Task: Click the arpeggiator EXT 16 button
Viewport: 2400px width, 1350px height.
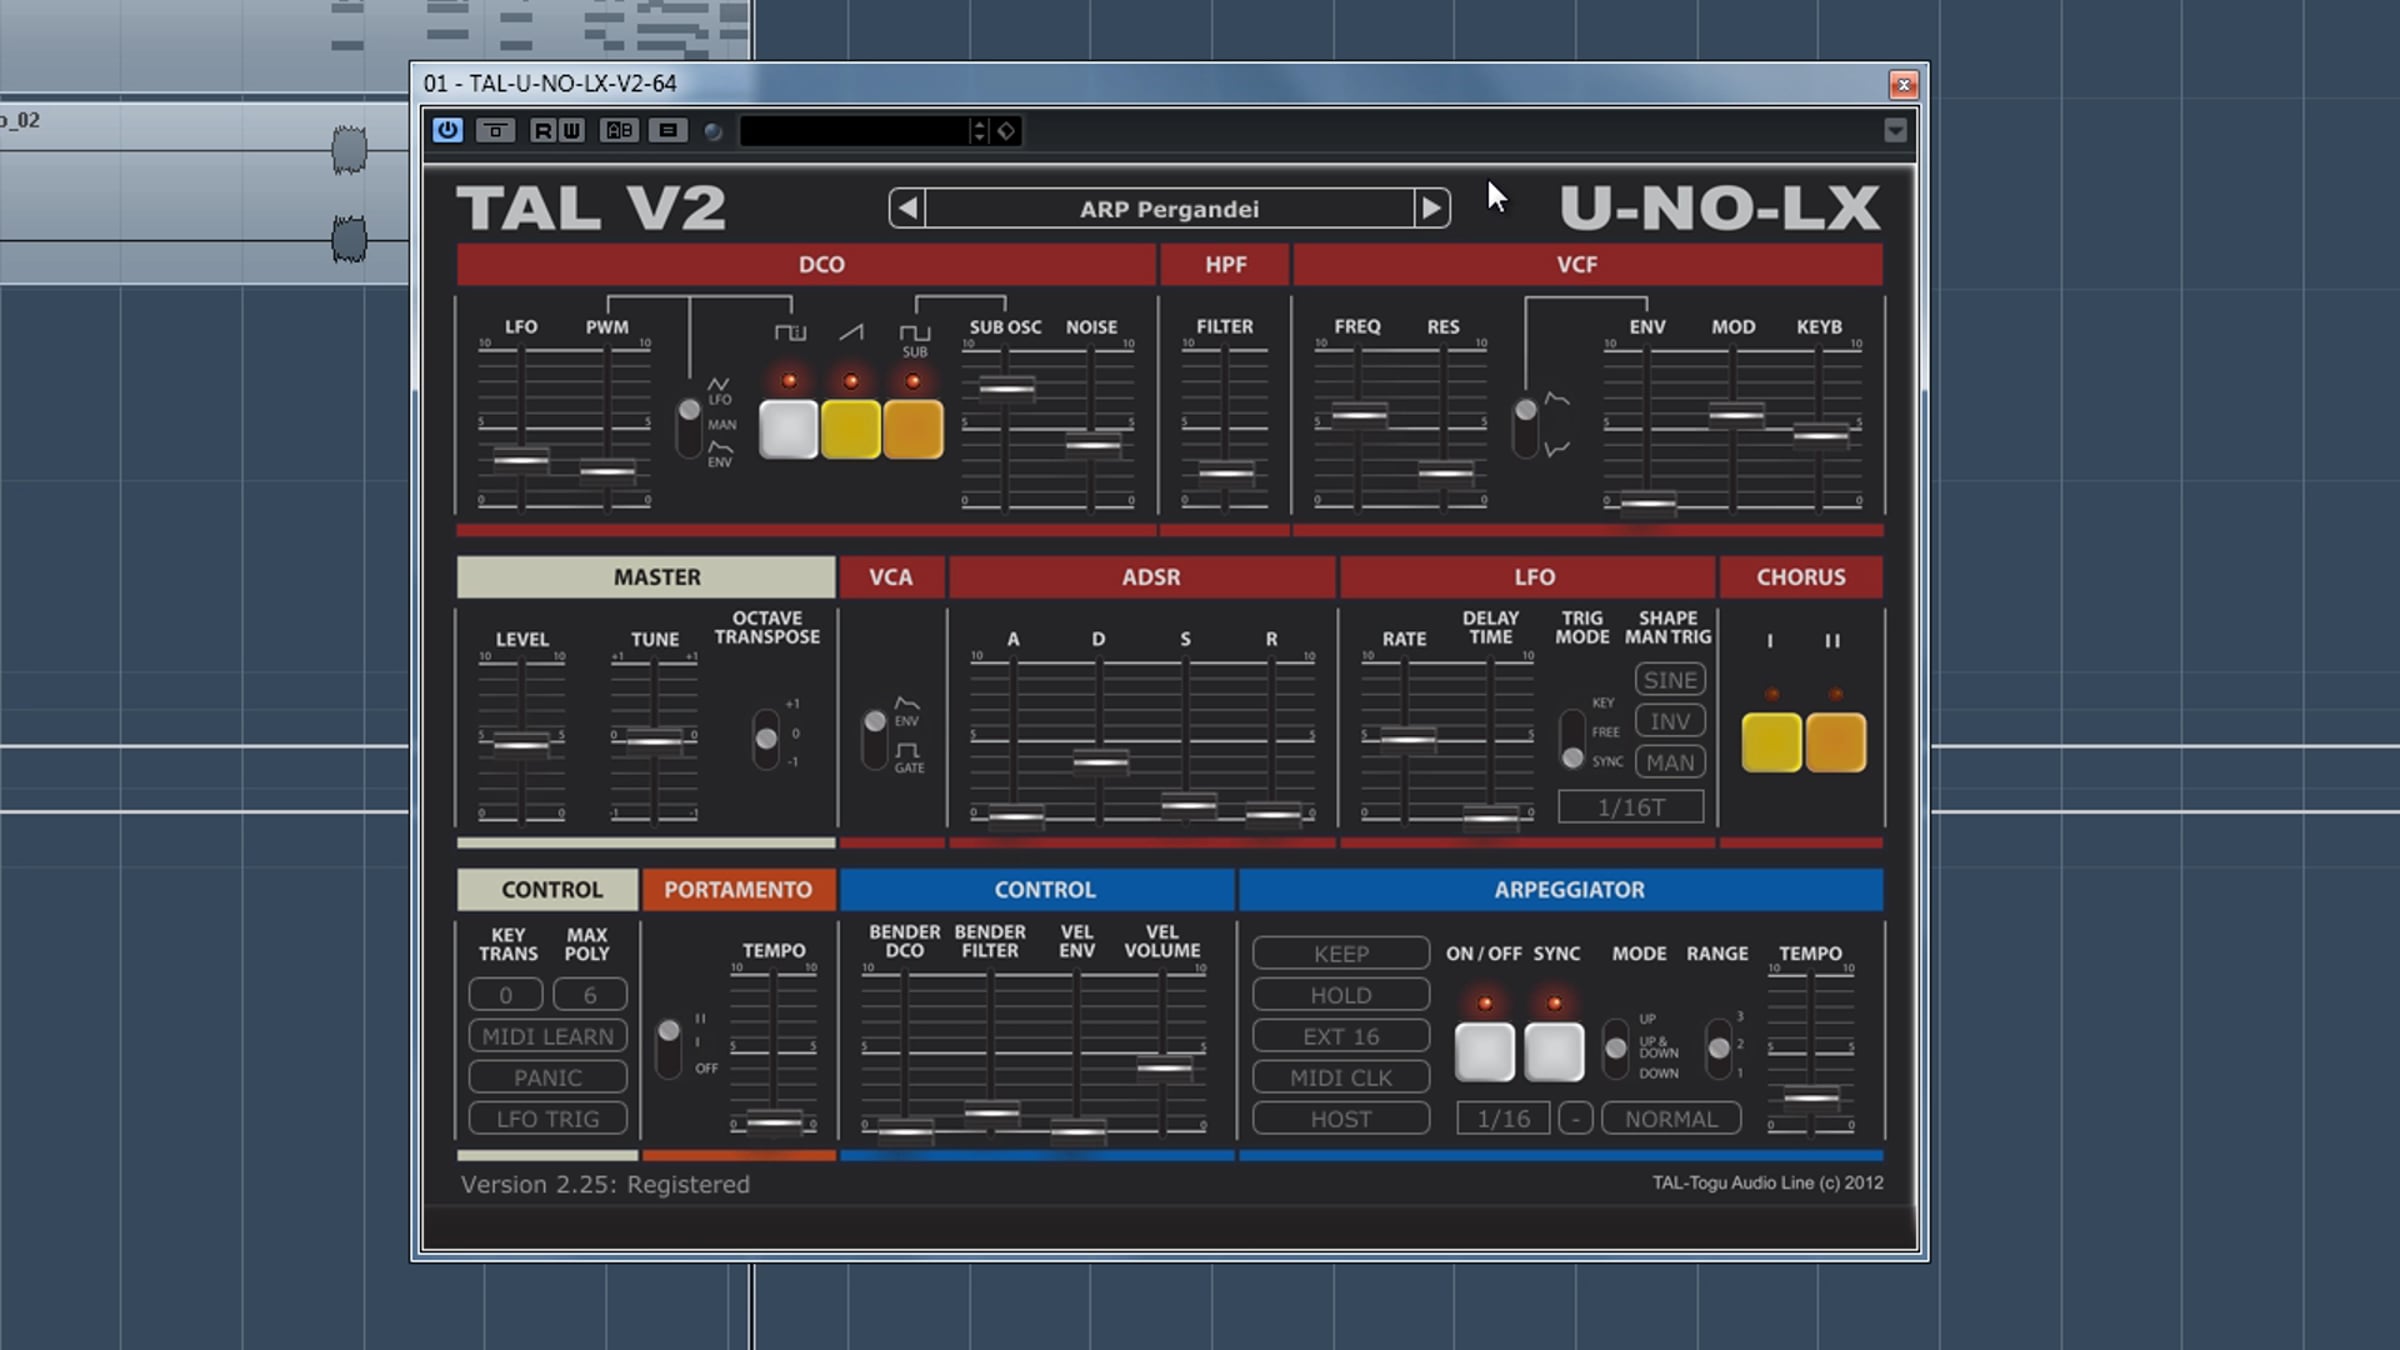Action: point(1341,1036)
